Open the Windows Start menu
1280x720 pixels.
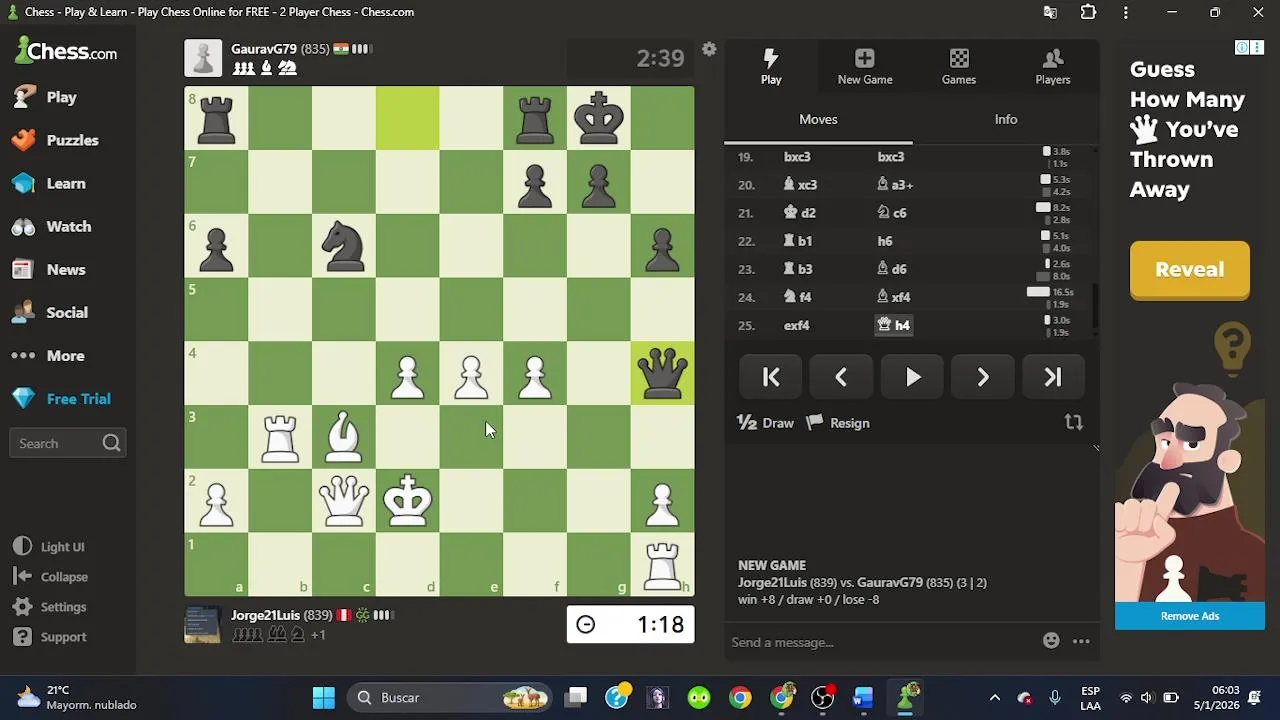click(x=323, y=697)
